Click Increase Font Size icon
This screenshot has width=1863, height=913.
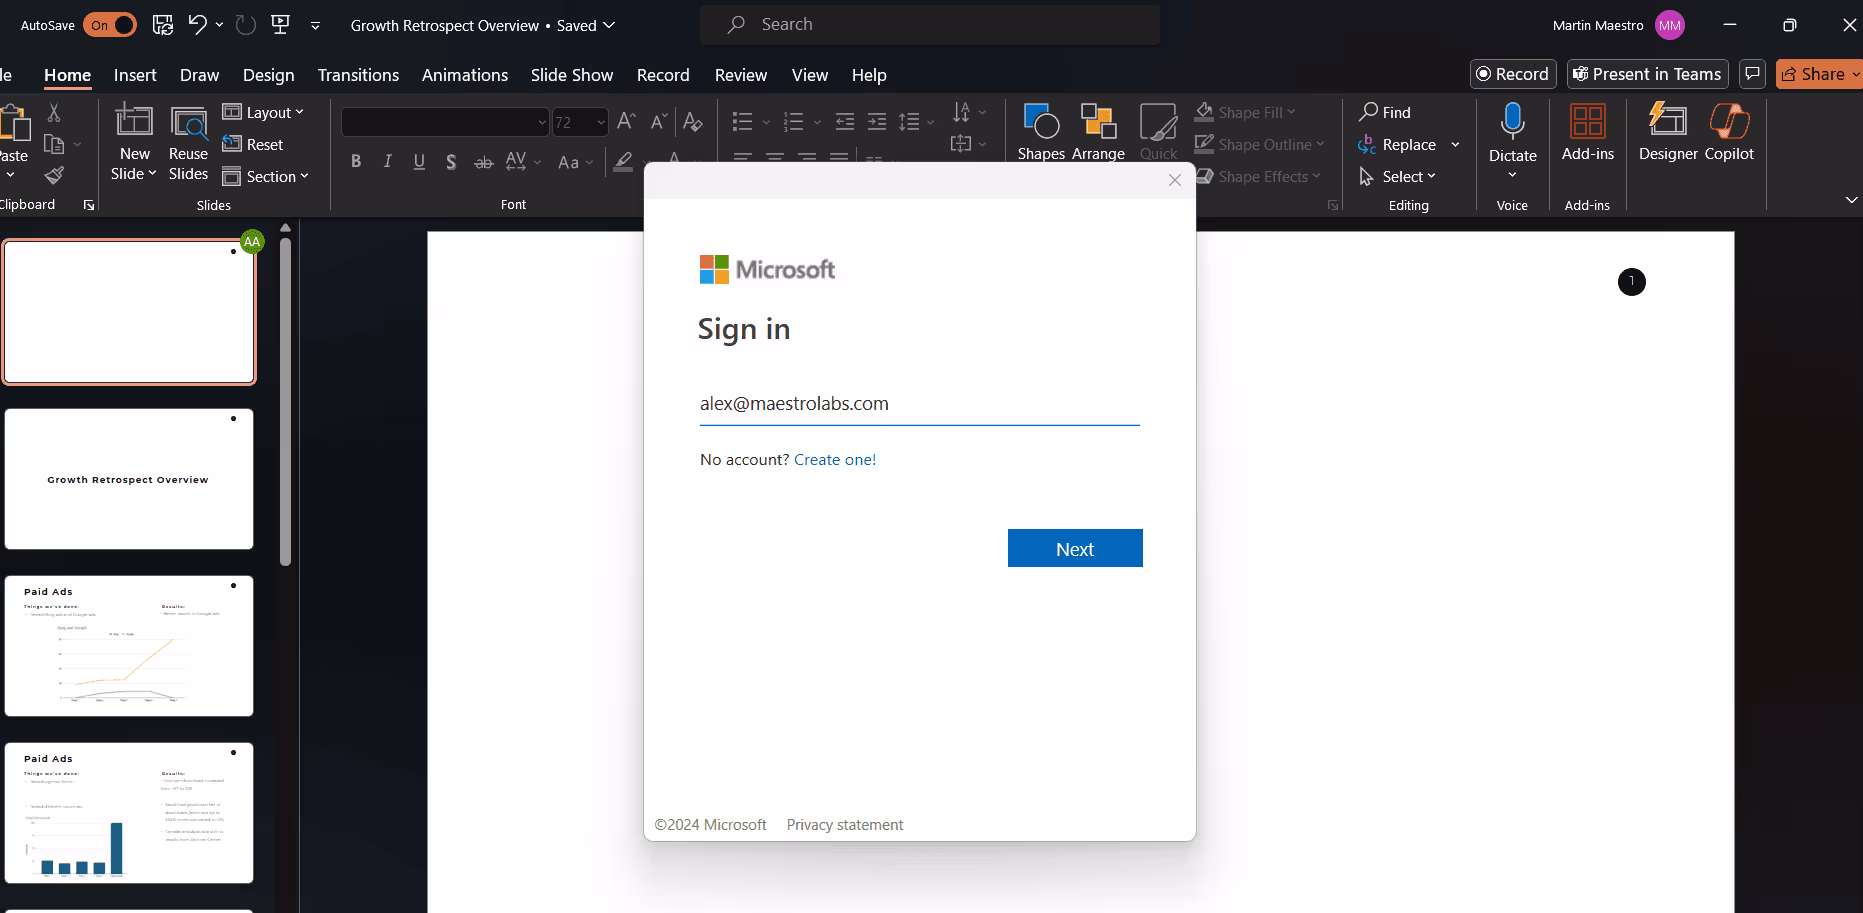point(627,121)
